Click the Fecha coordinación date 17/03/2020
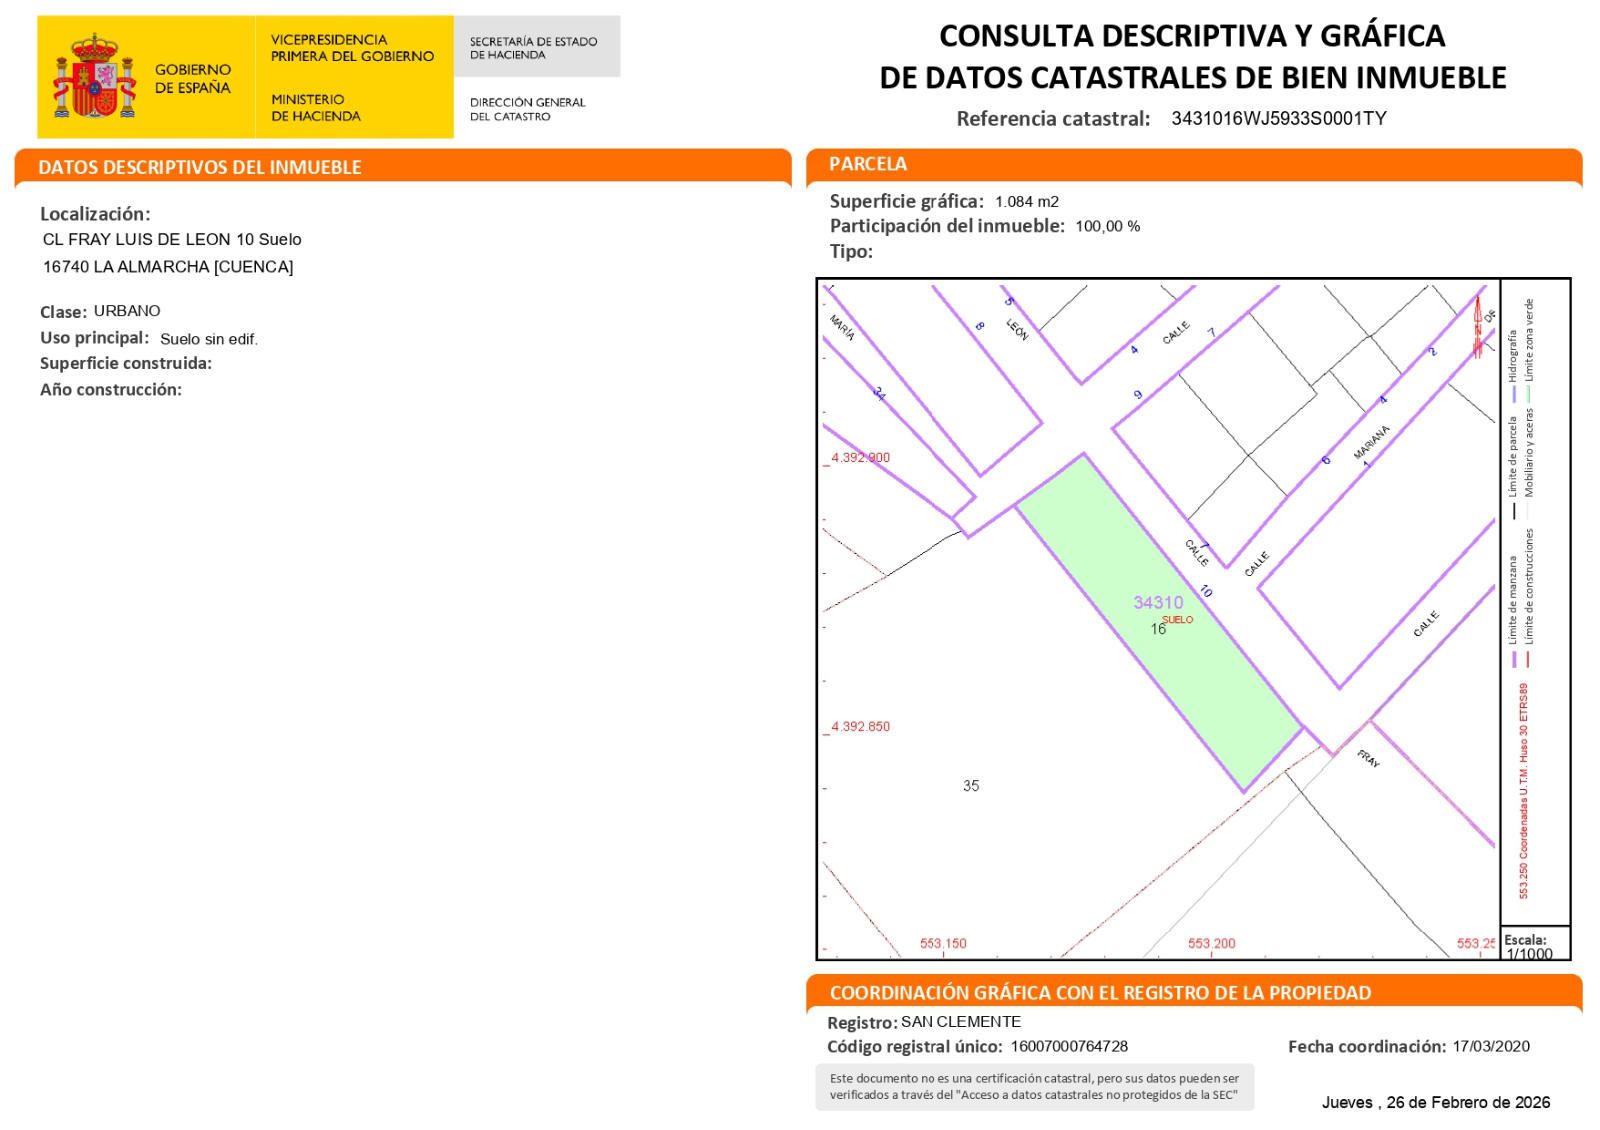 1490,1046
